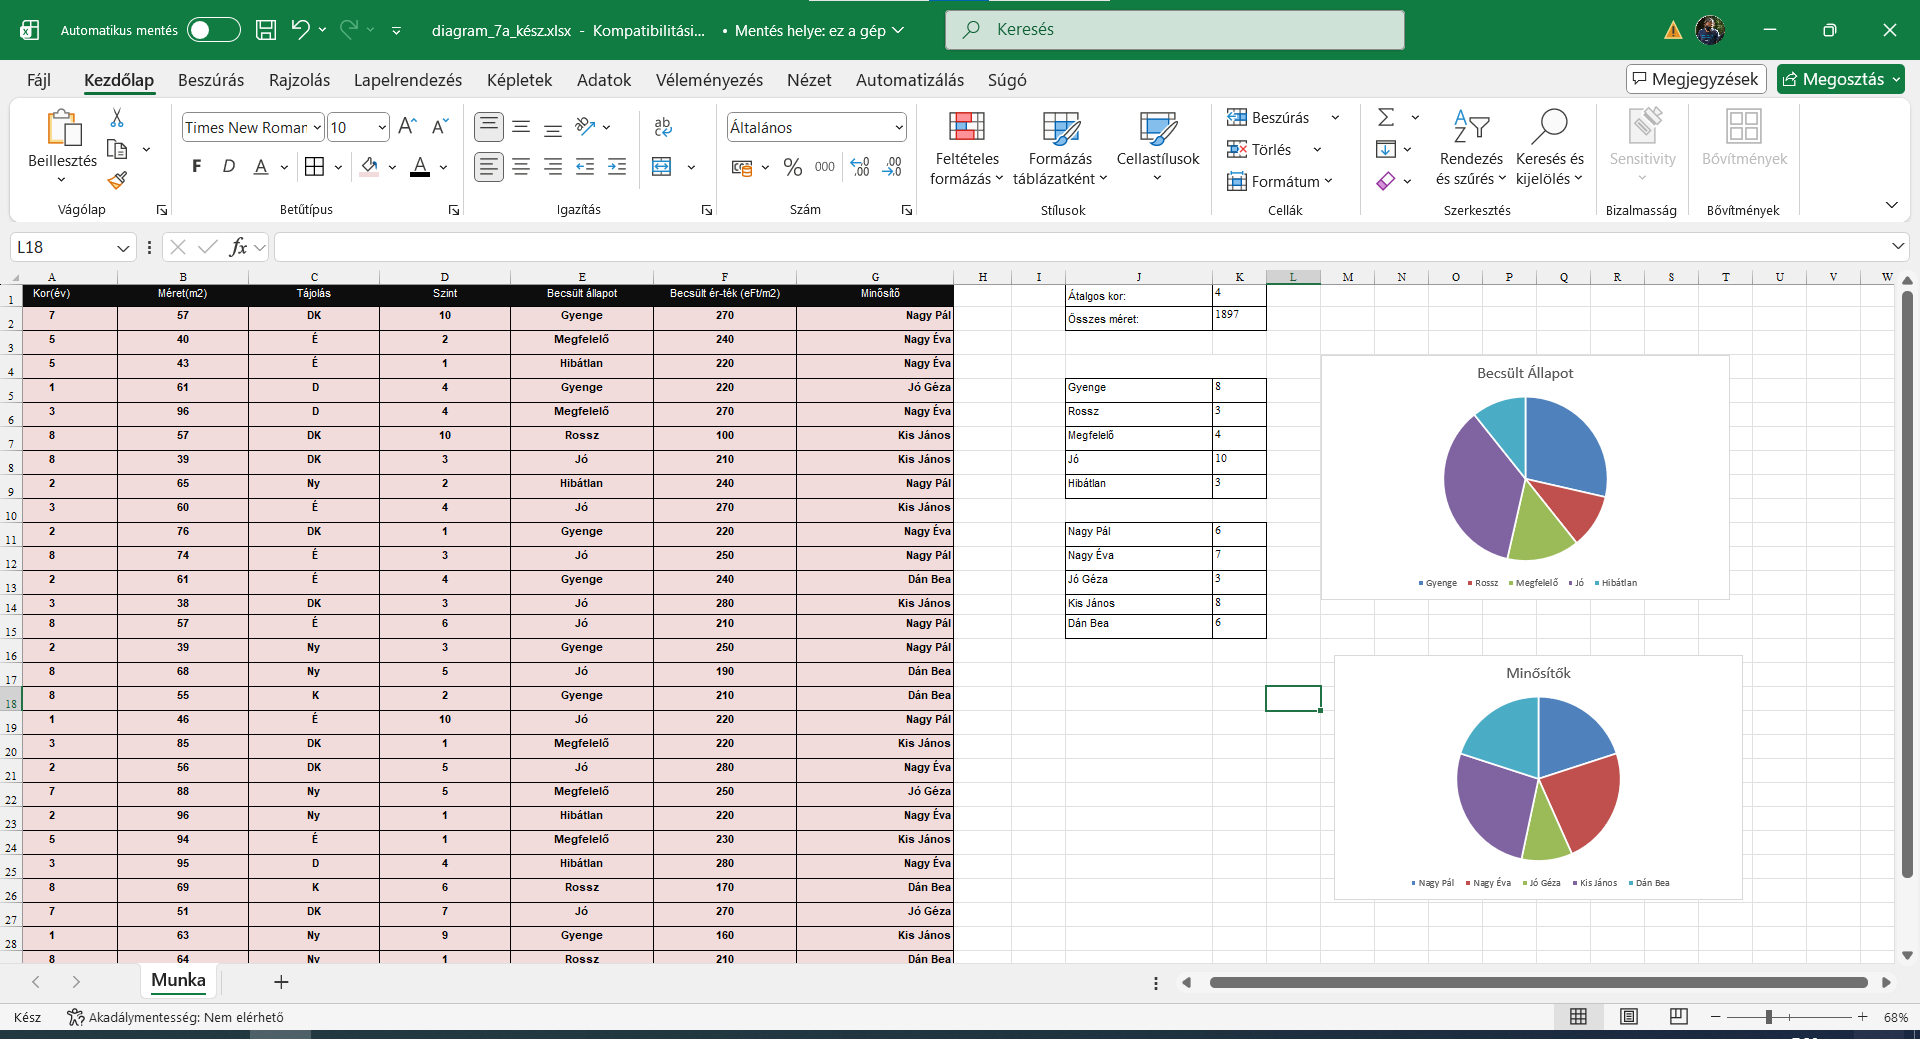This screenshot has width=1920, height=1039.
Task: Apply percent style number format
Action: (x=793, y=167)
